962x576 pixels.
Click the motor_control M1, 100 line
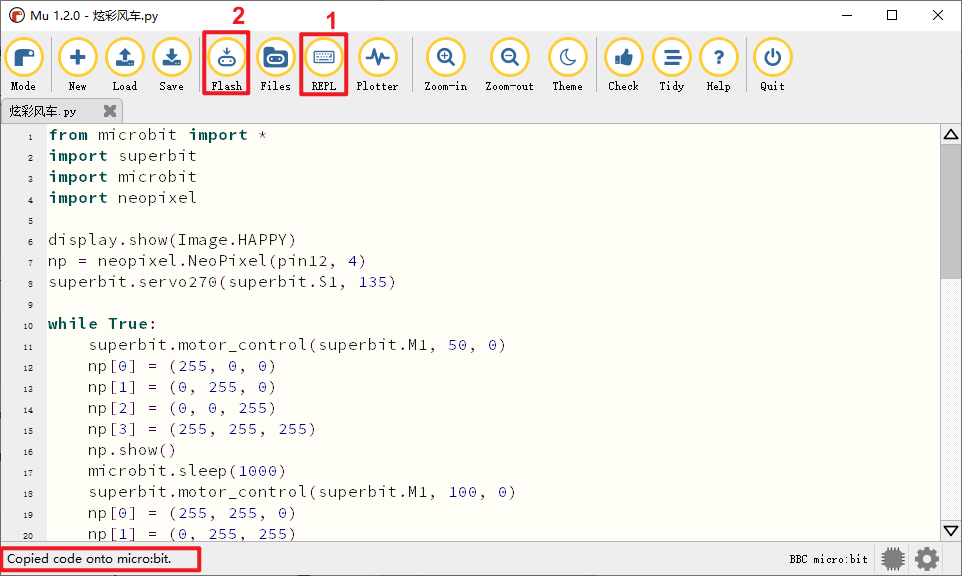pos(302,492)
